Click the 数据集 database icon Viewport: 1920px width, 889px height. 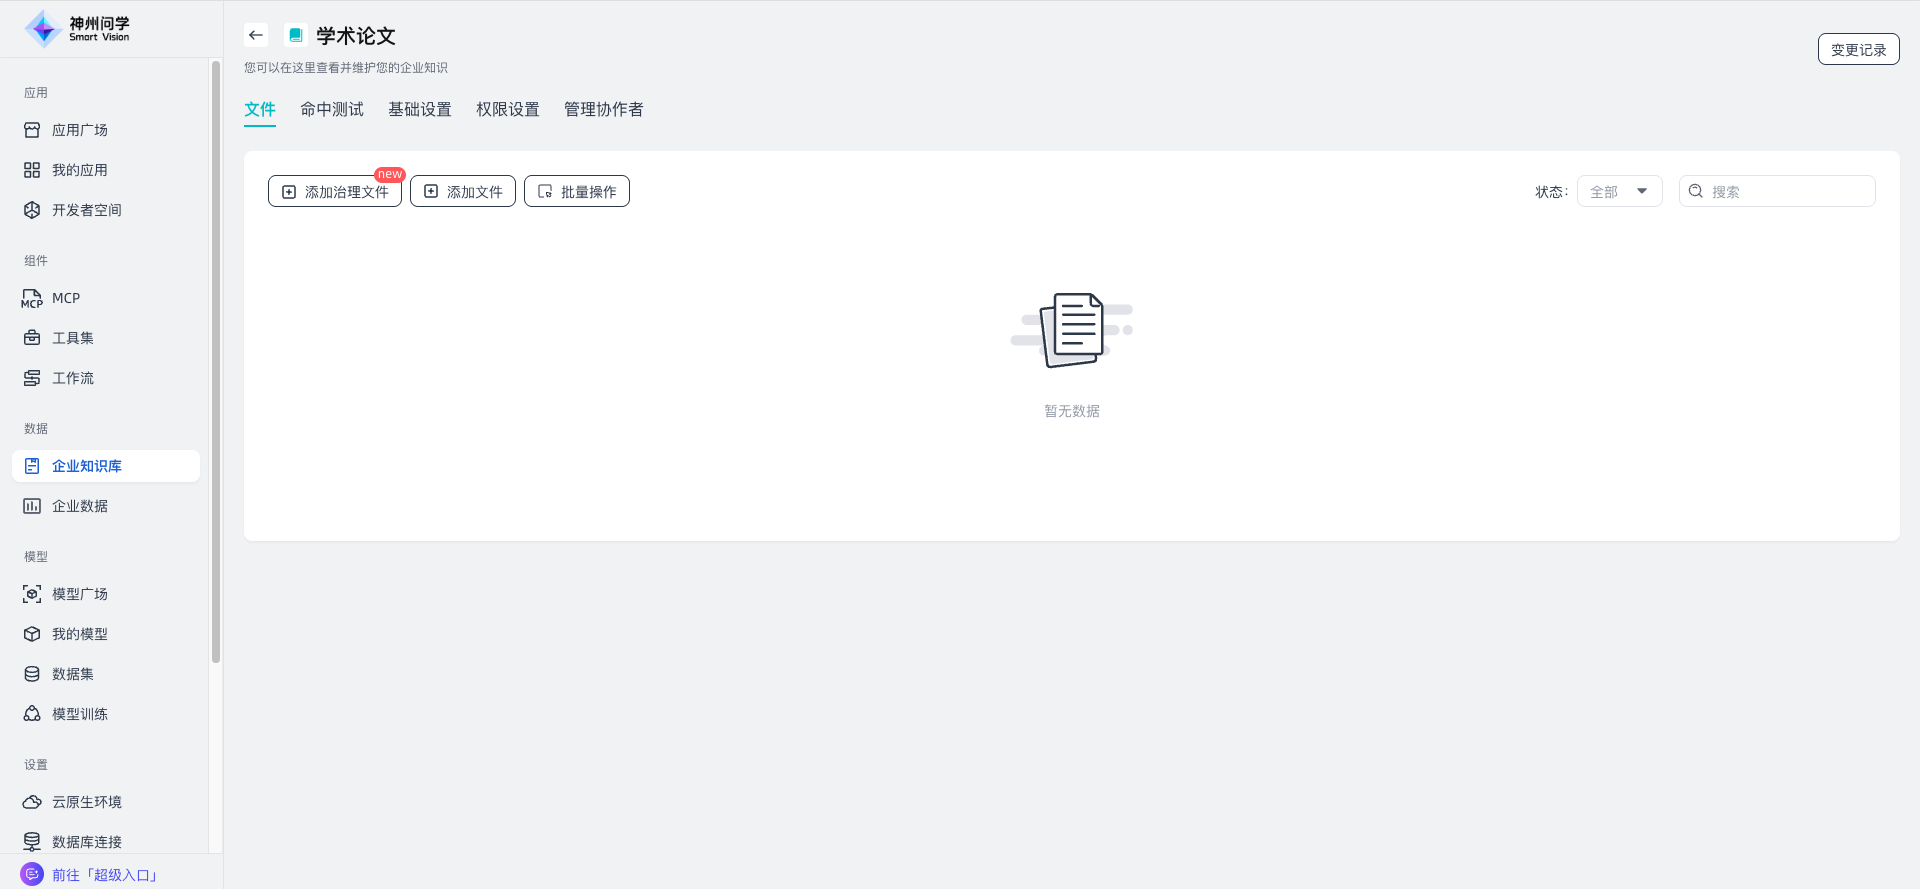32,674
